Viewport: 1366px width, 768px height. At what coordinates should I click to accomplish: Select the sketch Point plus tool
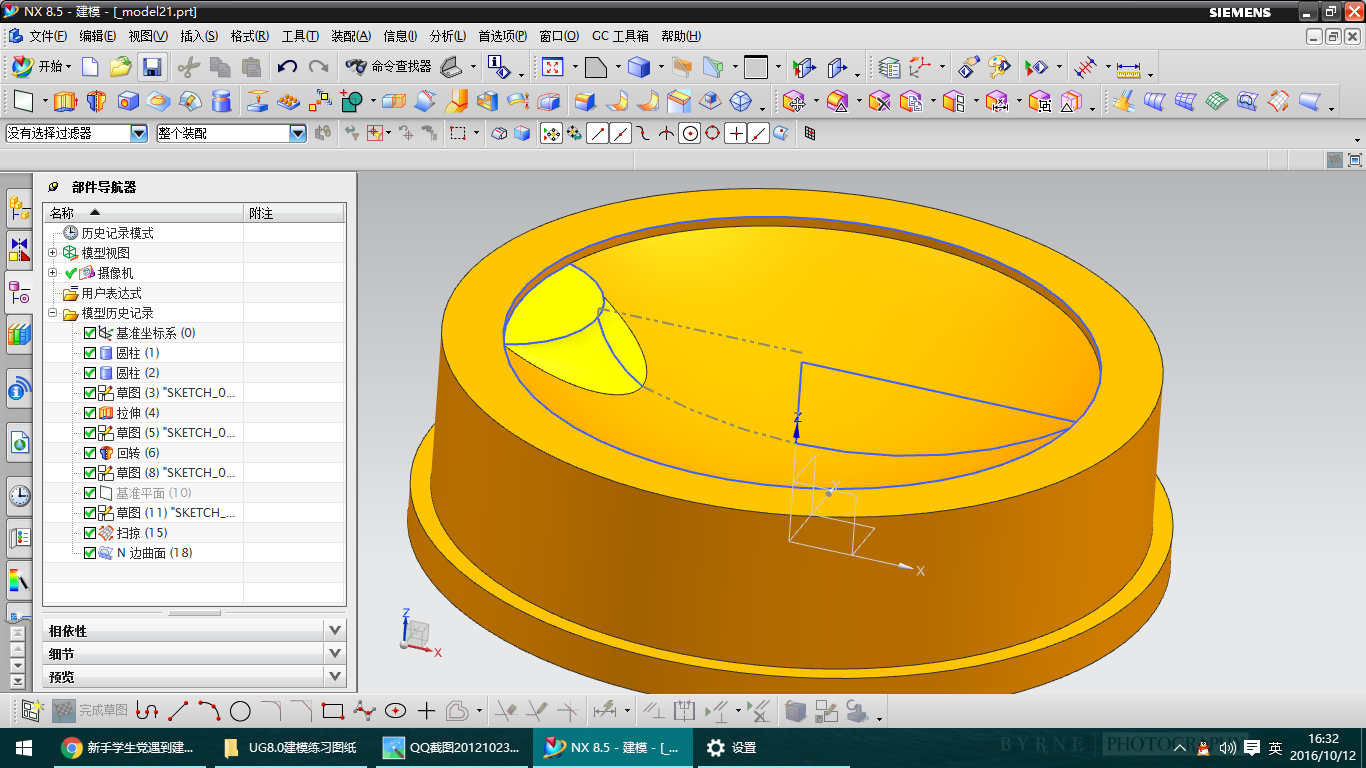(427, 711)
